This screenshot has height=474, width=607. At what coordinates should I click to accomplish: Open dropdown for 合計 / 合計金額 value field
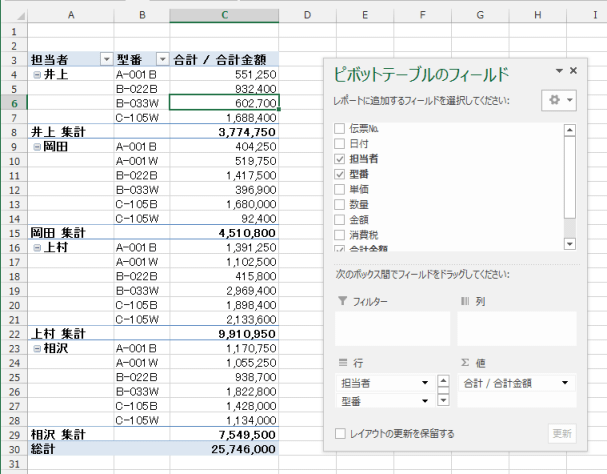coord(566,382)
